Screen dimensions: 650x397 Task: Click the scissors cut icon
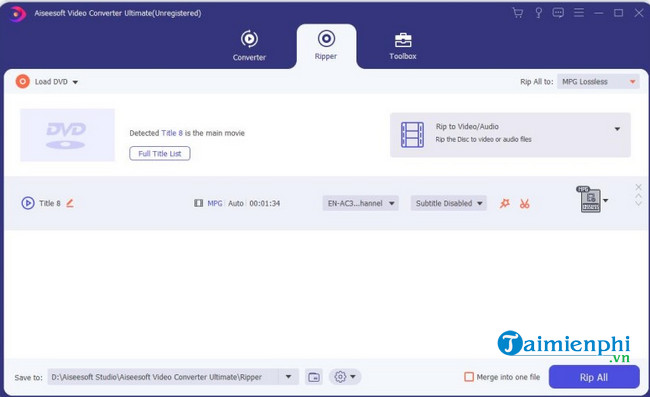coord(524,203)
